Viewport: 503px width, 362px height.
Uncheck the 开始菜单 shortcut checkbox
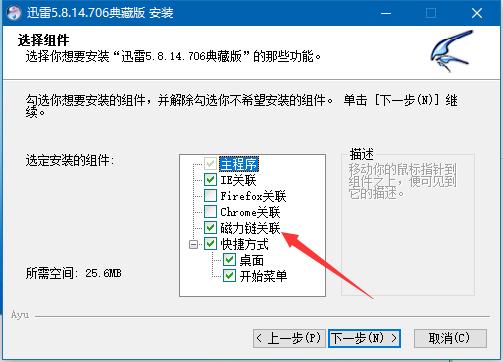click(229, 276)
